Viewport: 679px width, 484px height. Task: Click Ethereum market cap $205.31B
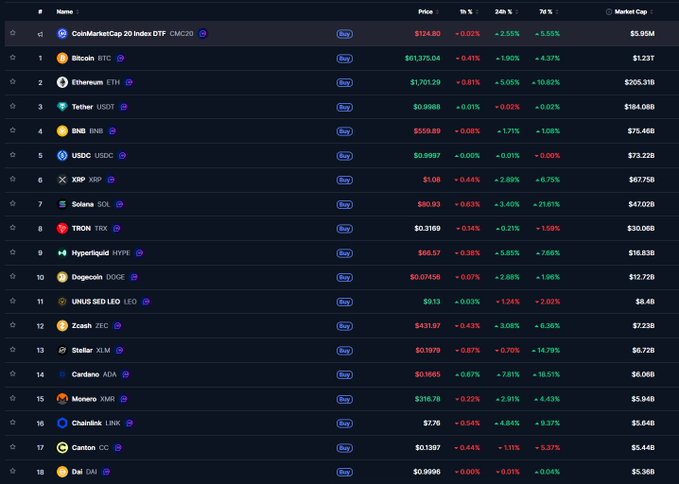[x=639, y=82]
